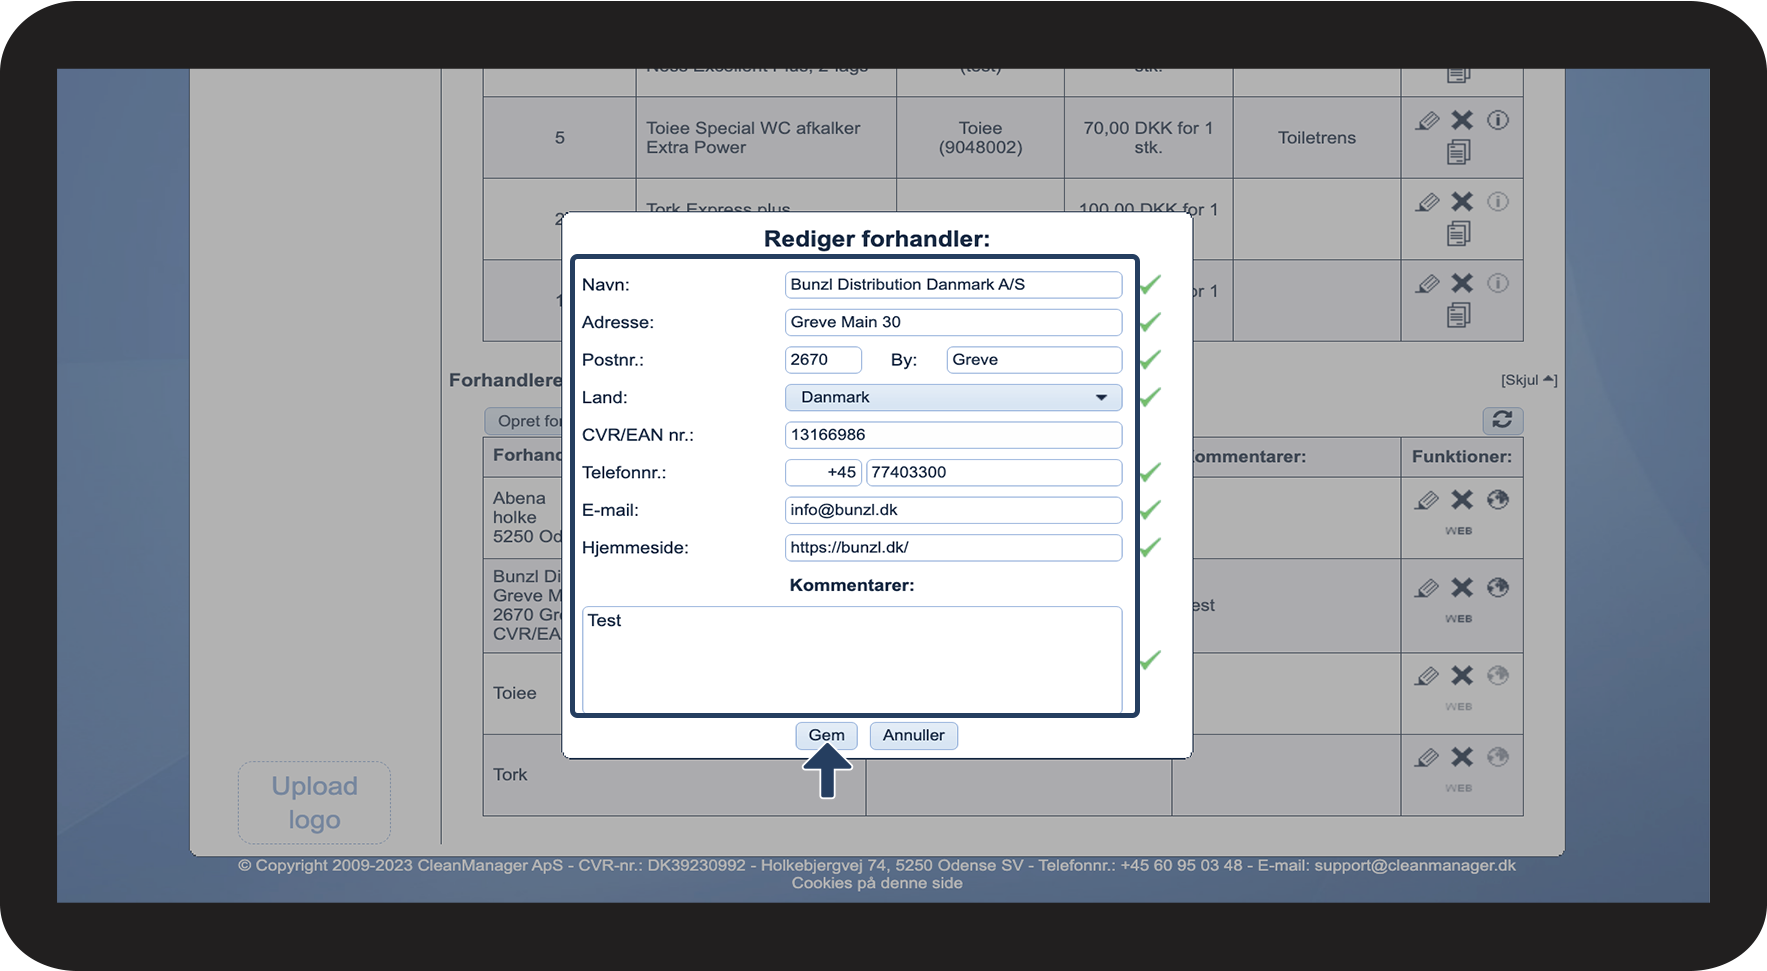This screenshot has height=971, width=1767.
Task: Click the Adresse field Greve Main 30
Action: pos(953,322)
